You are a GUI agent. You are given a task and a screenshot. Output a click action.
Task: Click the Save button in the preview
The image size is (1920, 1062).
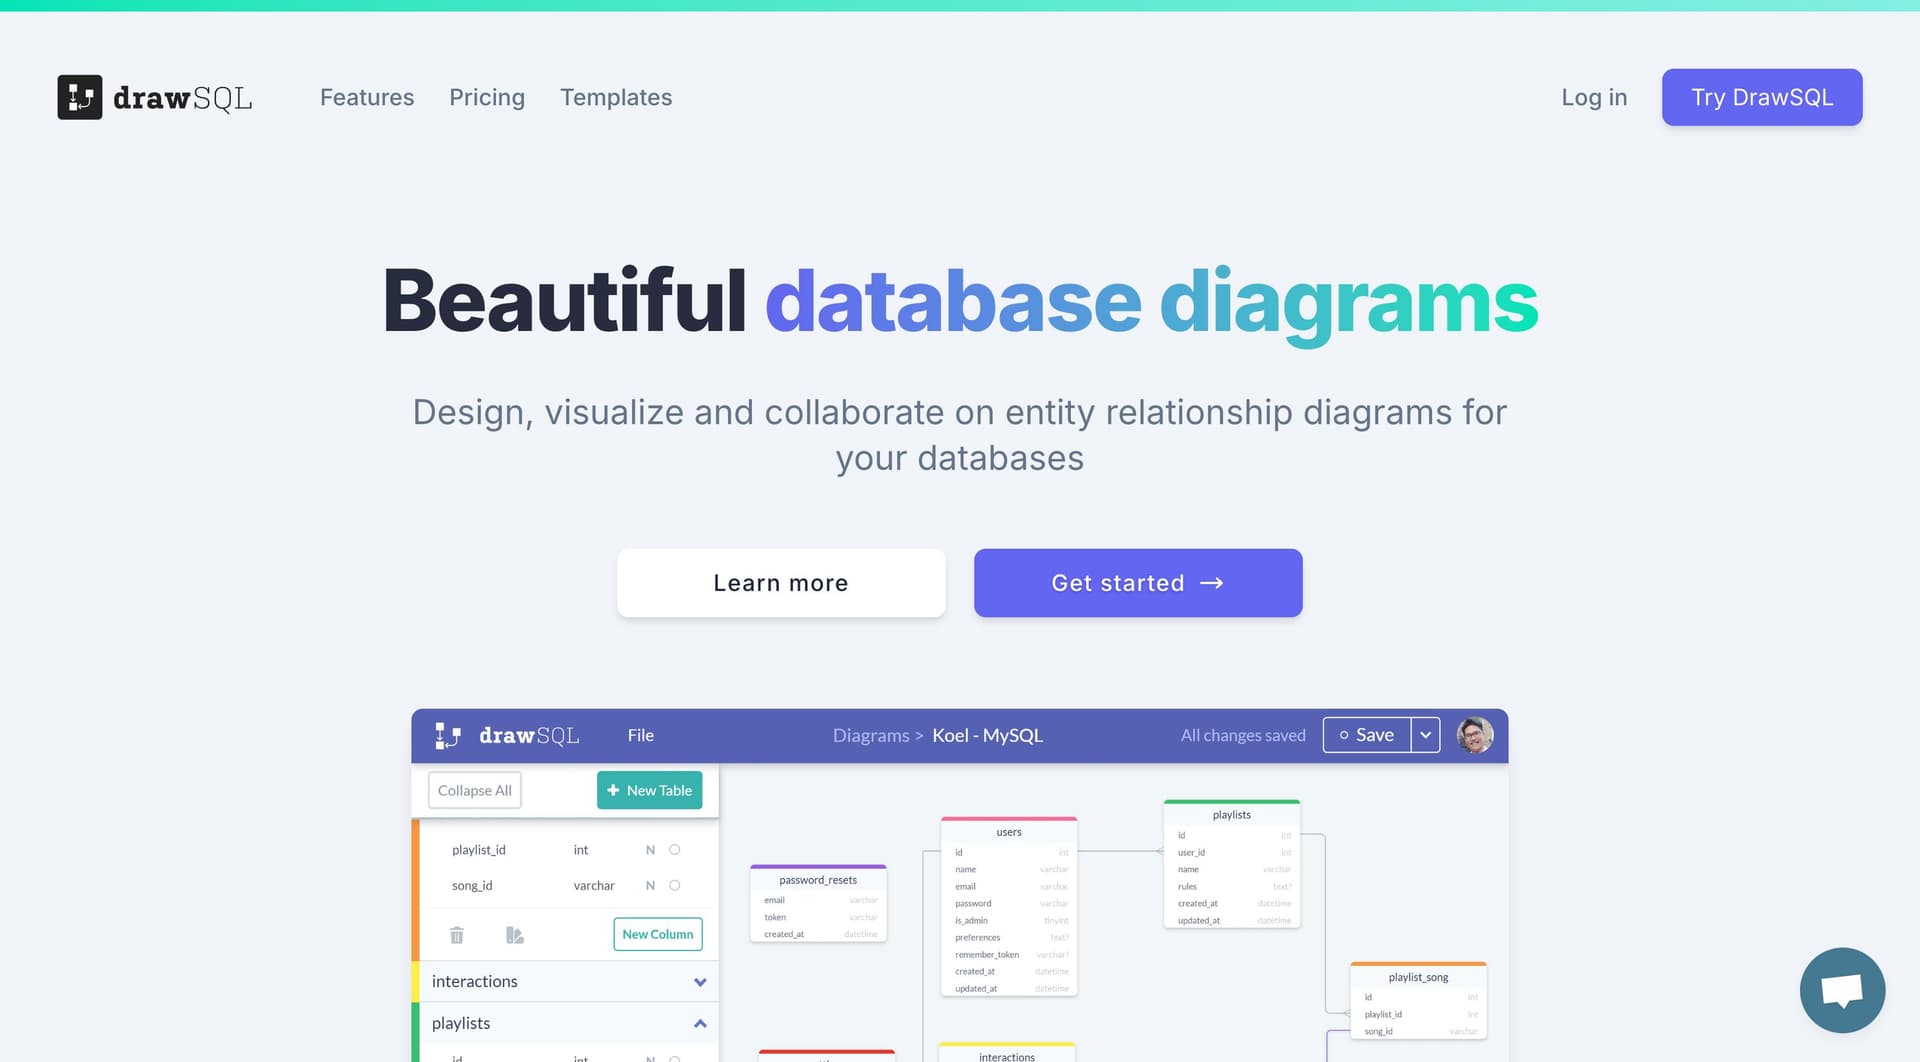1366,735
